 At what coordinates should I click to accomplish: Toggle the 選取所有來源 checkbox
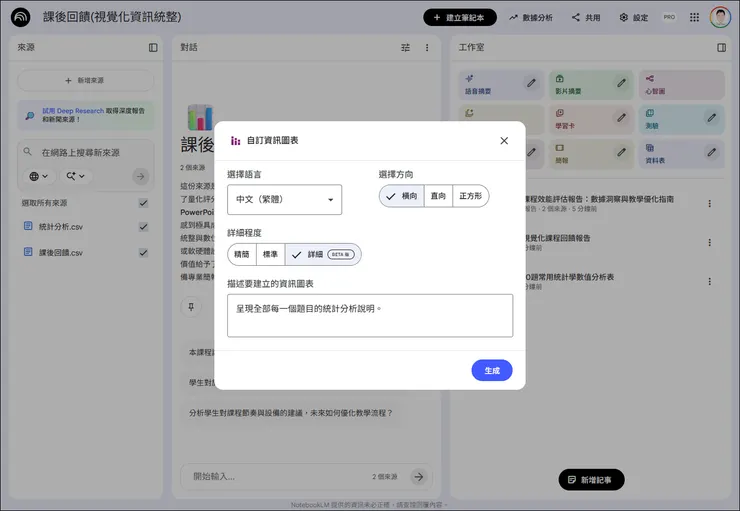[x=143, y=203]
